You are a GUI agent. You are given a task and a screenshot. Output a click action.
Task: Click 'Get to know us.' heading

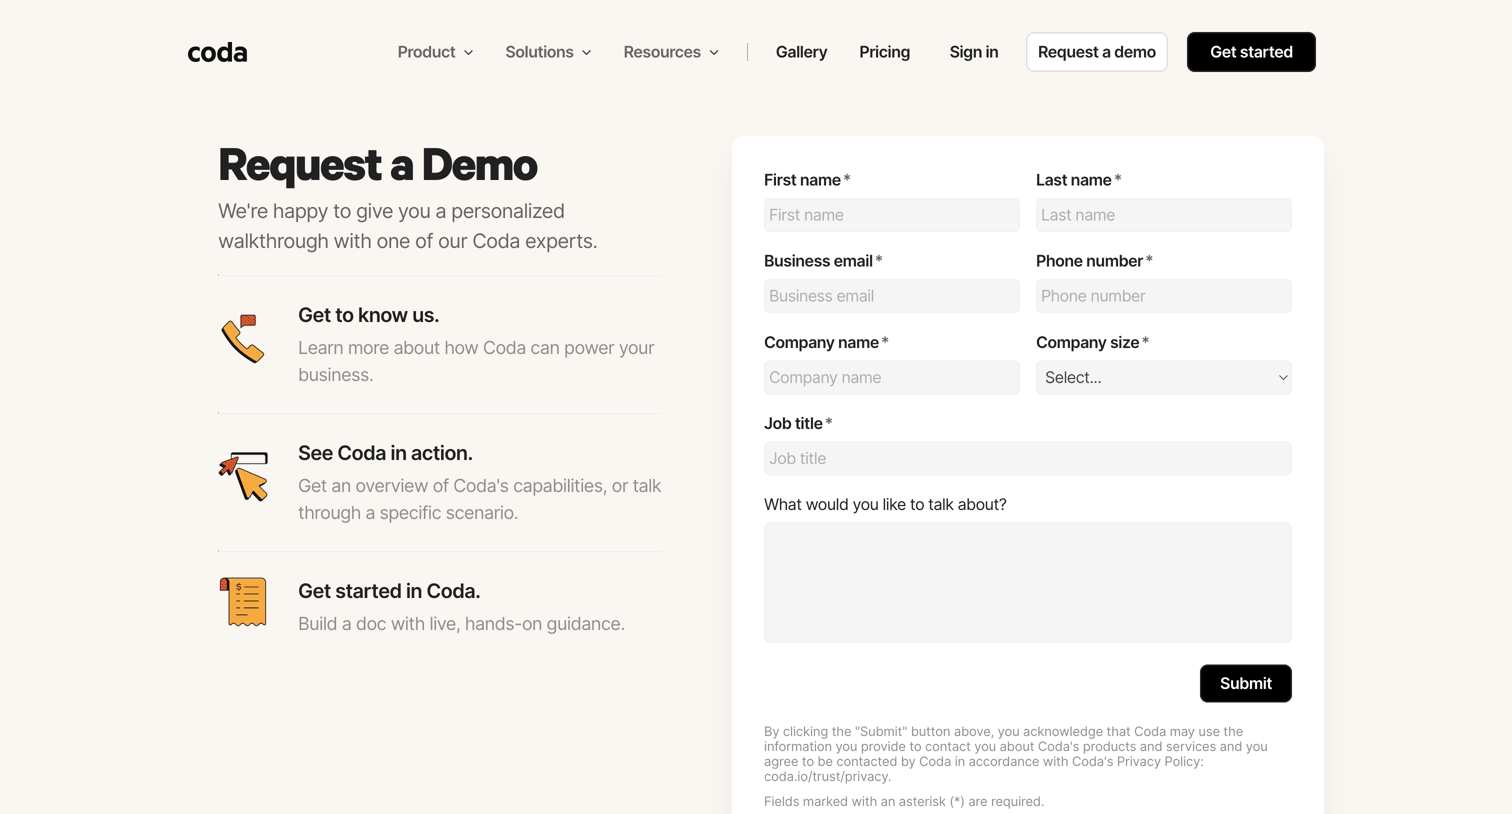coord(368,315)
